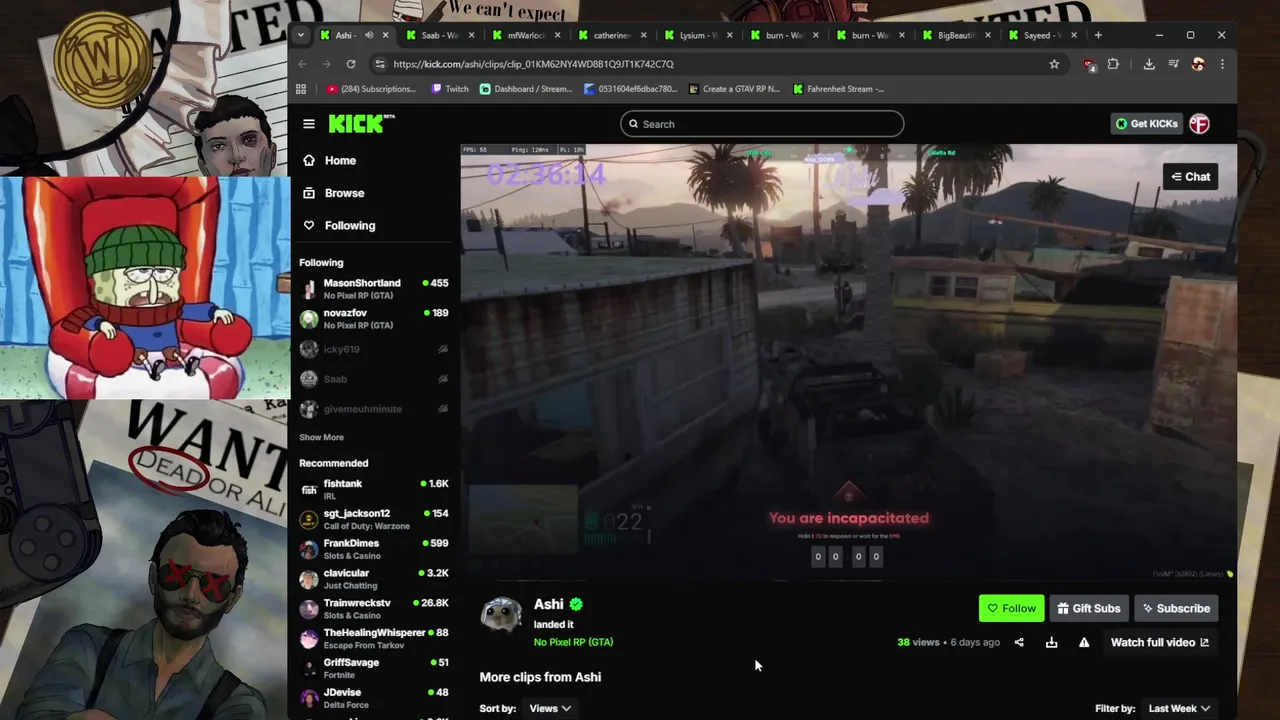
Task: Open the Twitch bookmark
Action: coord(450,89)
